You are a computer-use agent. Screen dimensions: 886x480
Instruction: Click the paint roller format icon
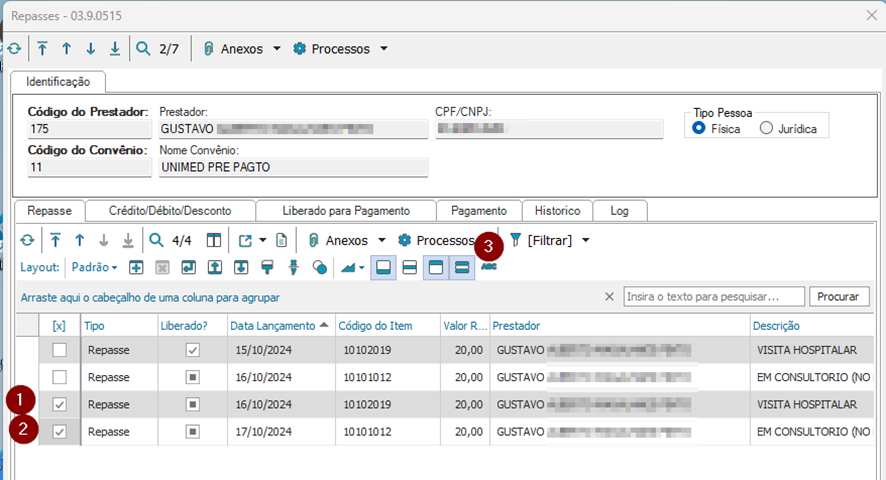pos(267,267)
